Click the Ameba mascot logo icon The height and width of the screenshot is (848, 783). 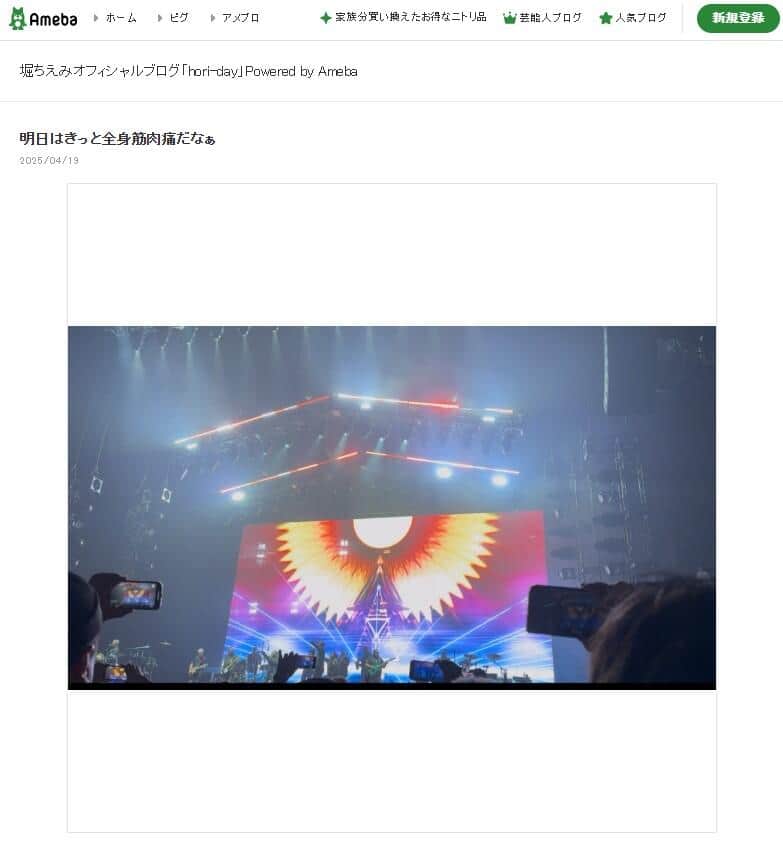point(17,18)
